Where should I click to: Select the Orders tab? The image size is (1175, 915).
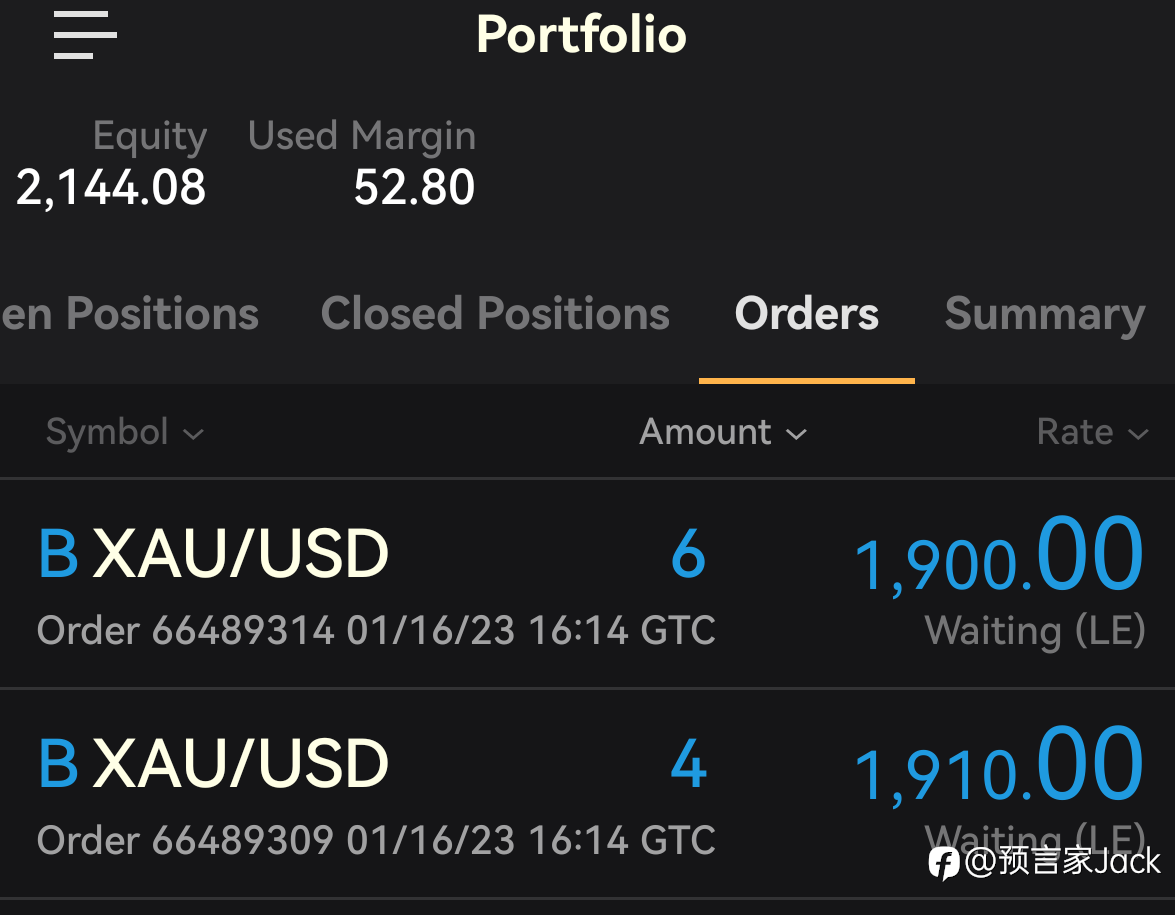(806, 313)
